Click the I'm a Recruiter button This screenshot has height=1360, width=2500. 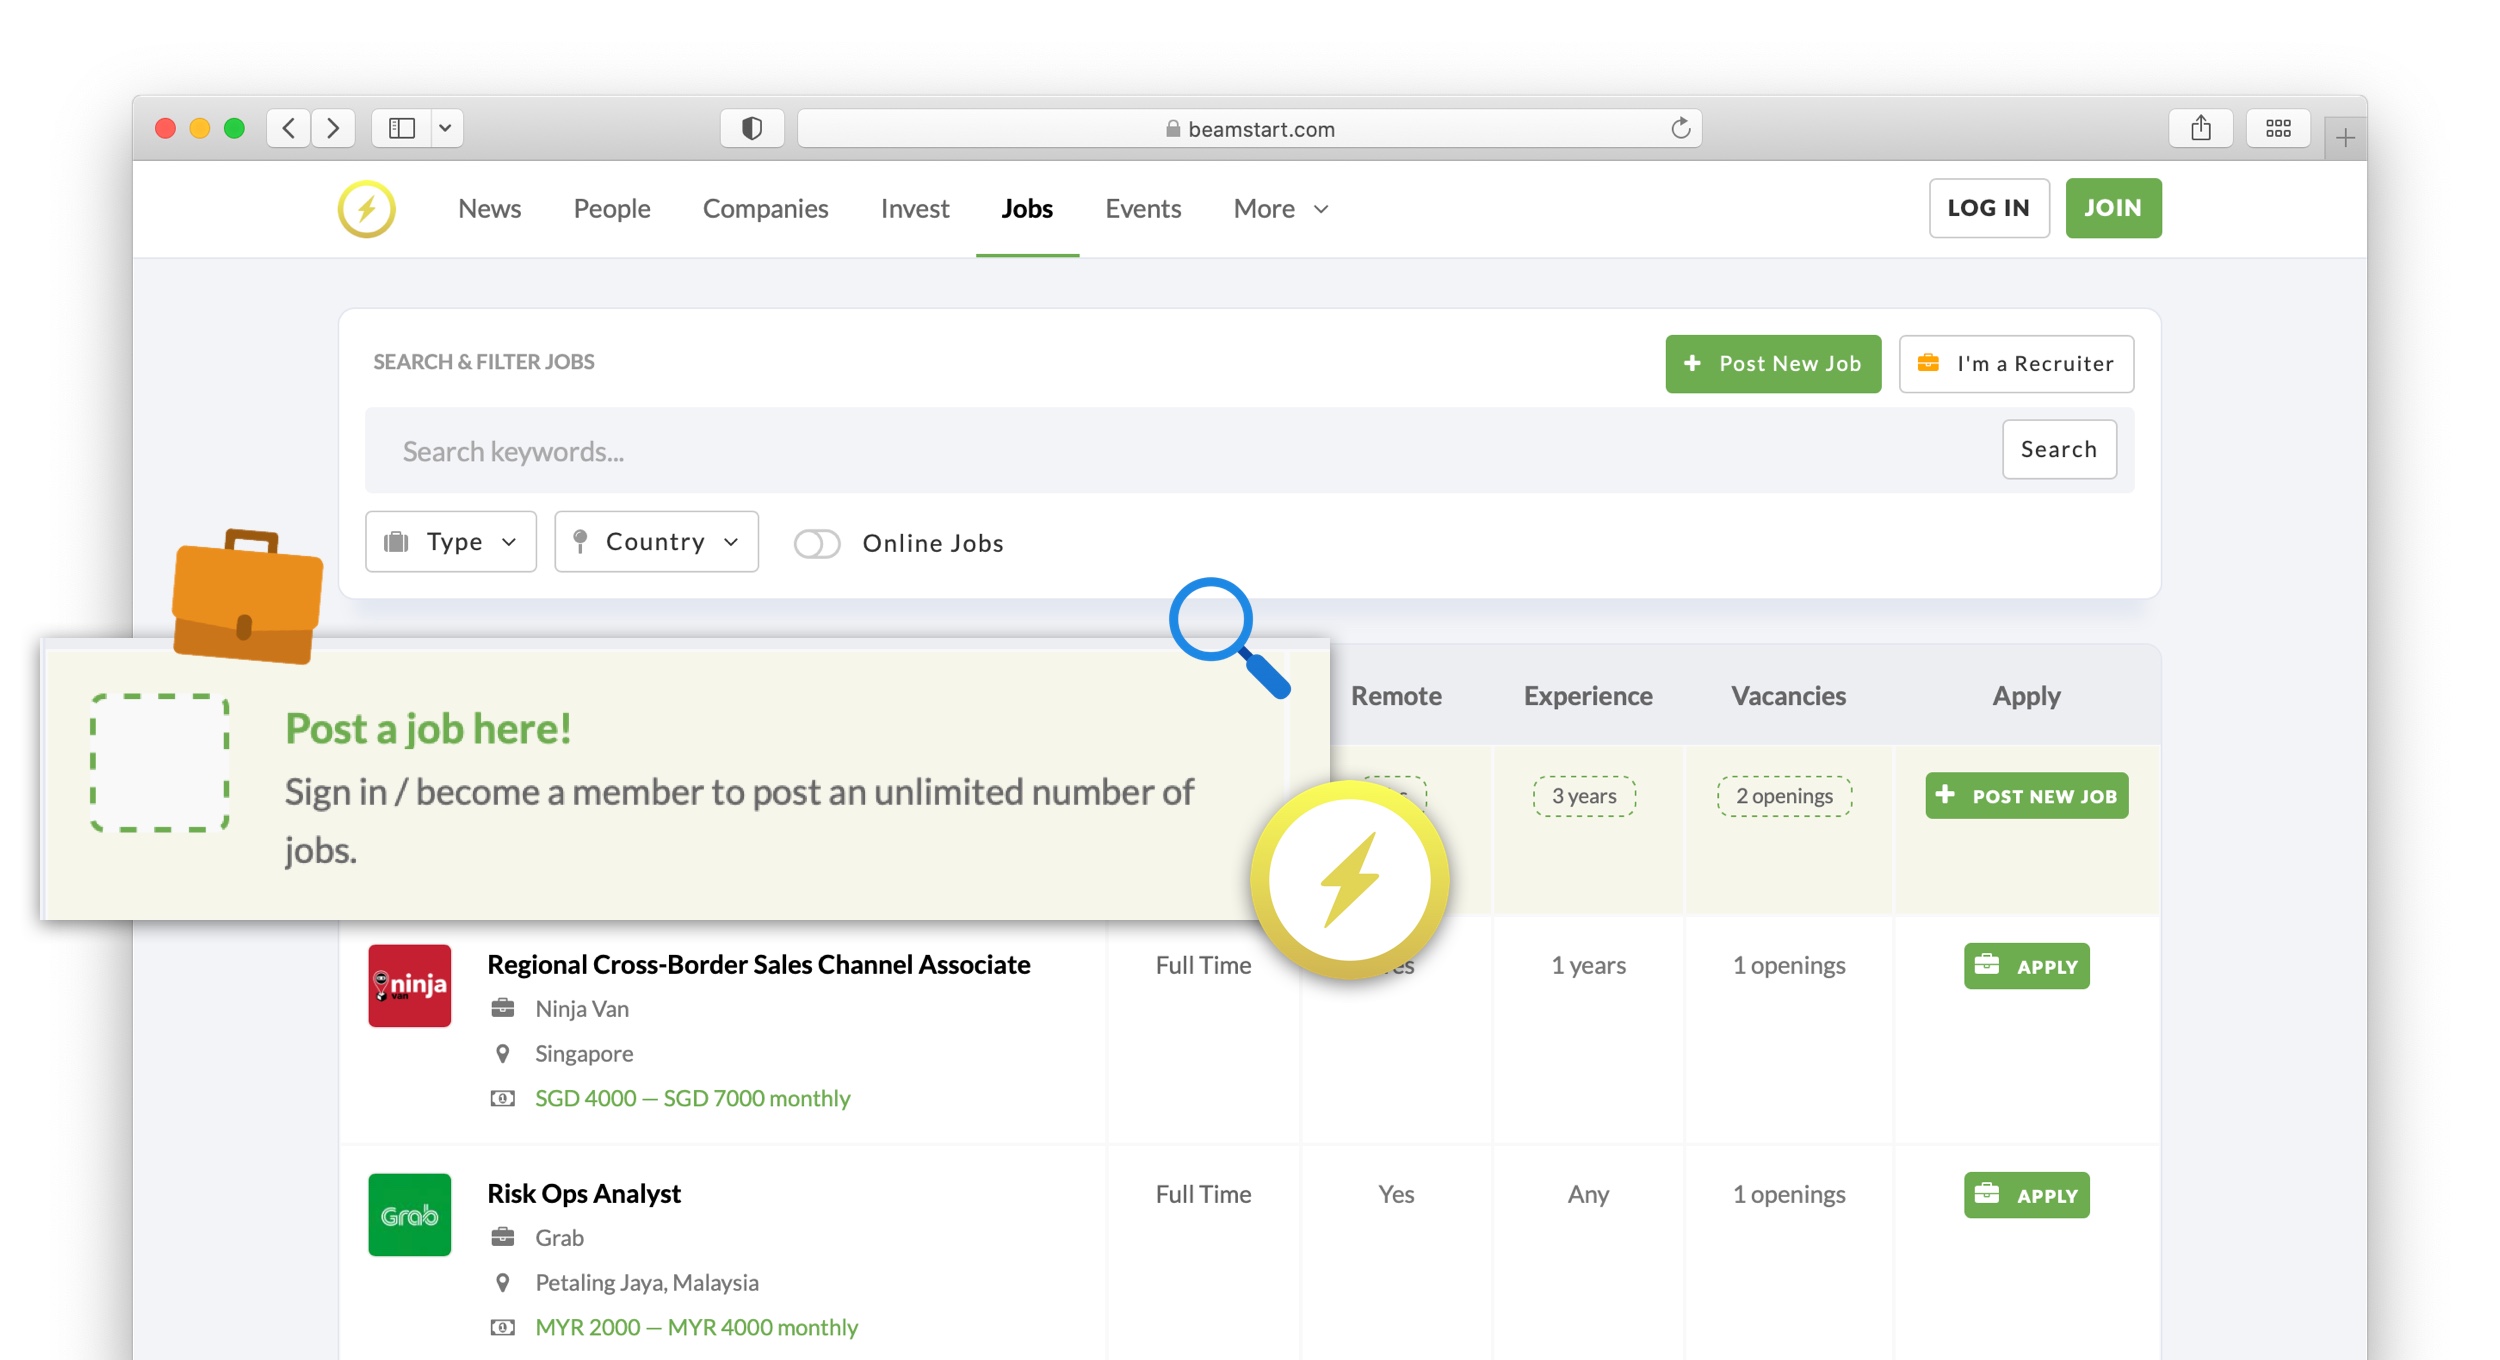pos(2016,364)
